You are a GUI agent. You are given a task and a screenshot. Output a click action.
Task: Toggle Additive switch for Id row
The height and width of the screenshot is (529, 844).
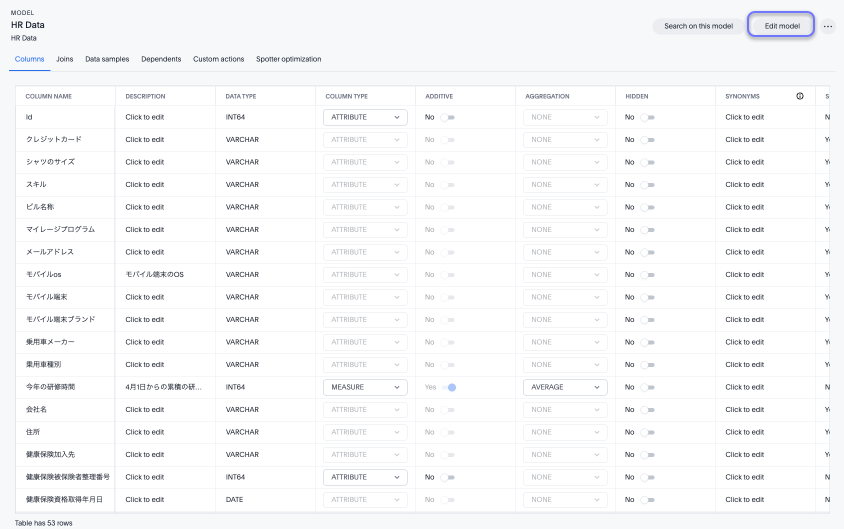pos(448,117)
